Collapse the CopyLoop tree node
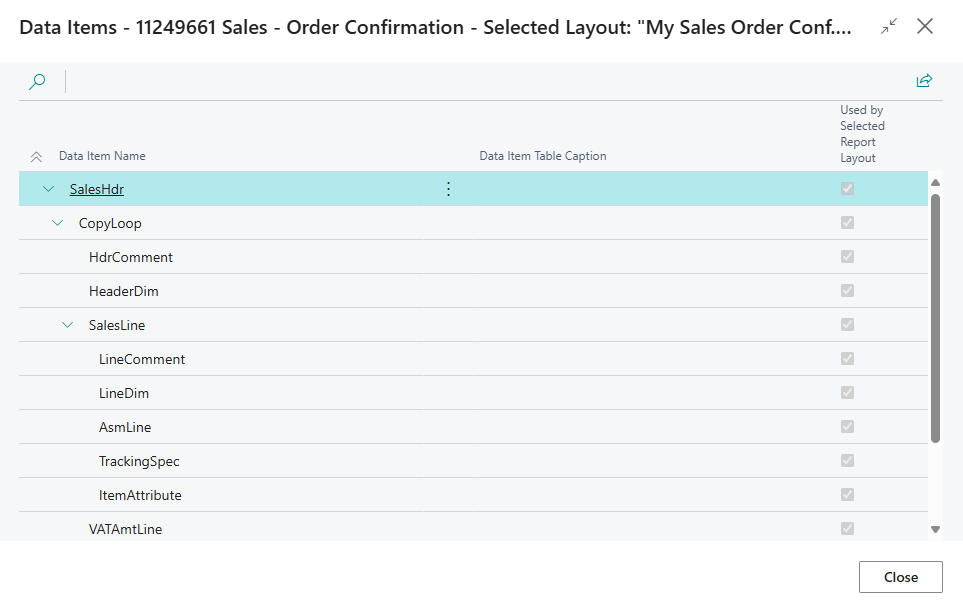 click(58, 223)
